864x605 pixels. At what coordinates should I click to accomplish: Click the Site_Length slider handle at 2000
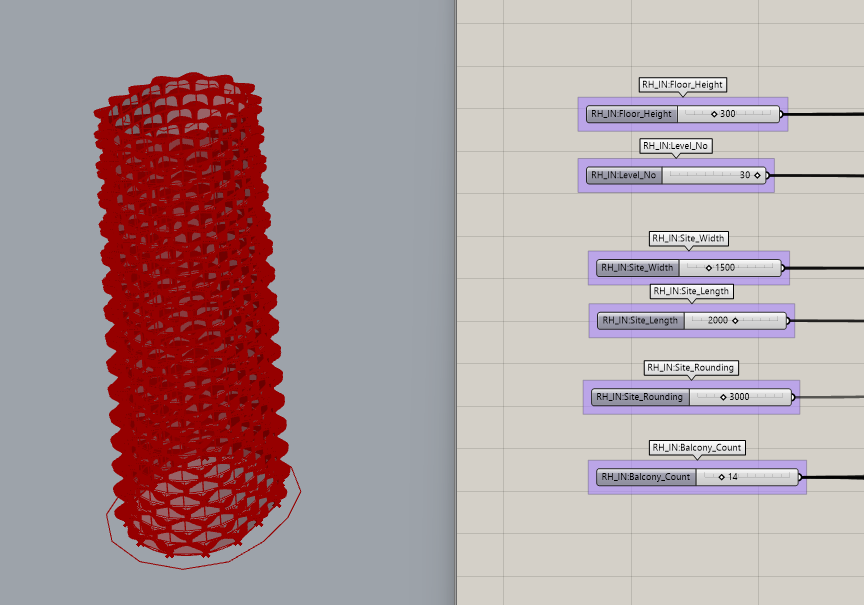735,320
